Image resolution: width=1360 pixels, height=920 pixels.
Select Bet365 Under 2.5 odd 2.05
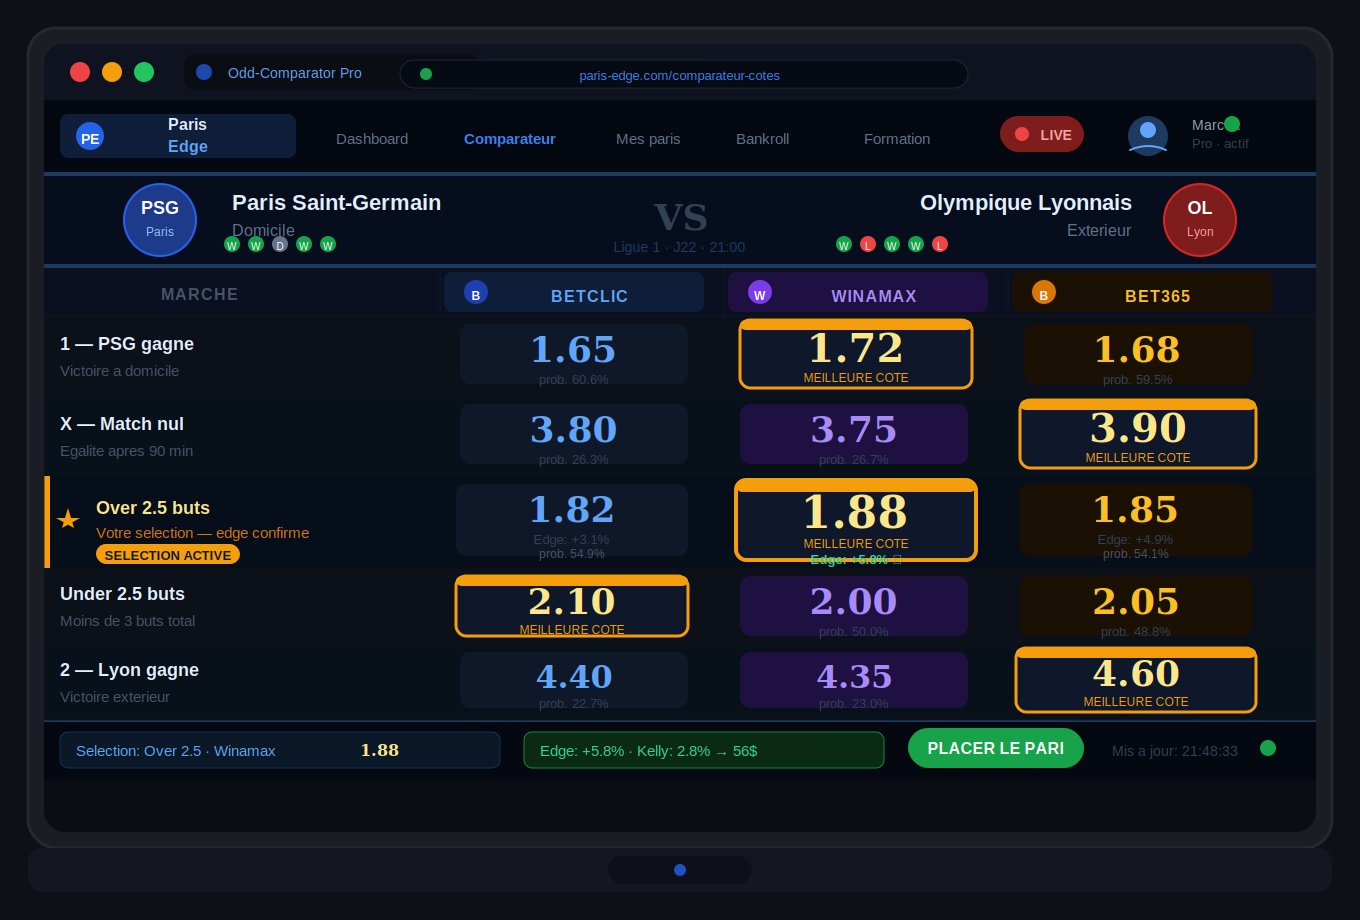tap(1136, 606)
